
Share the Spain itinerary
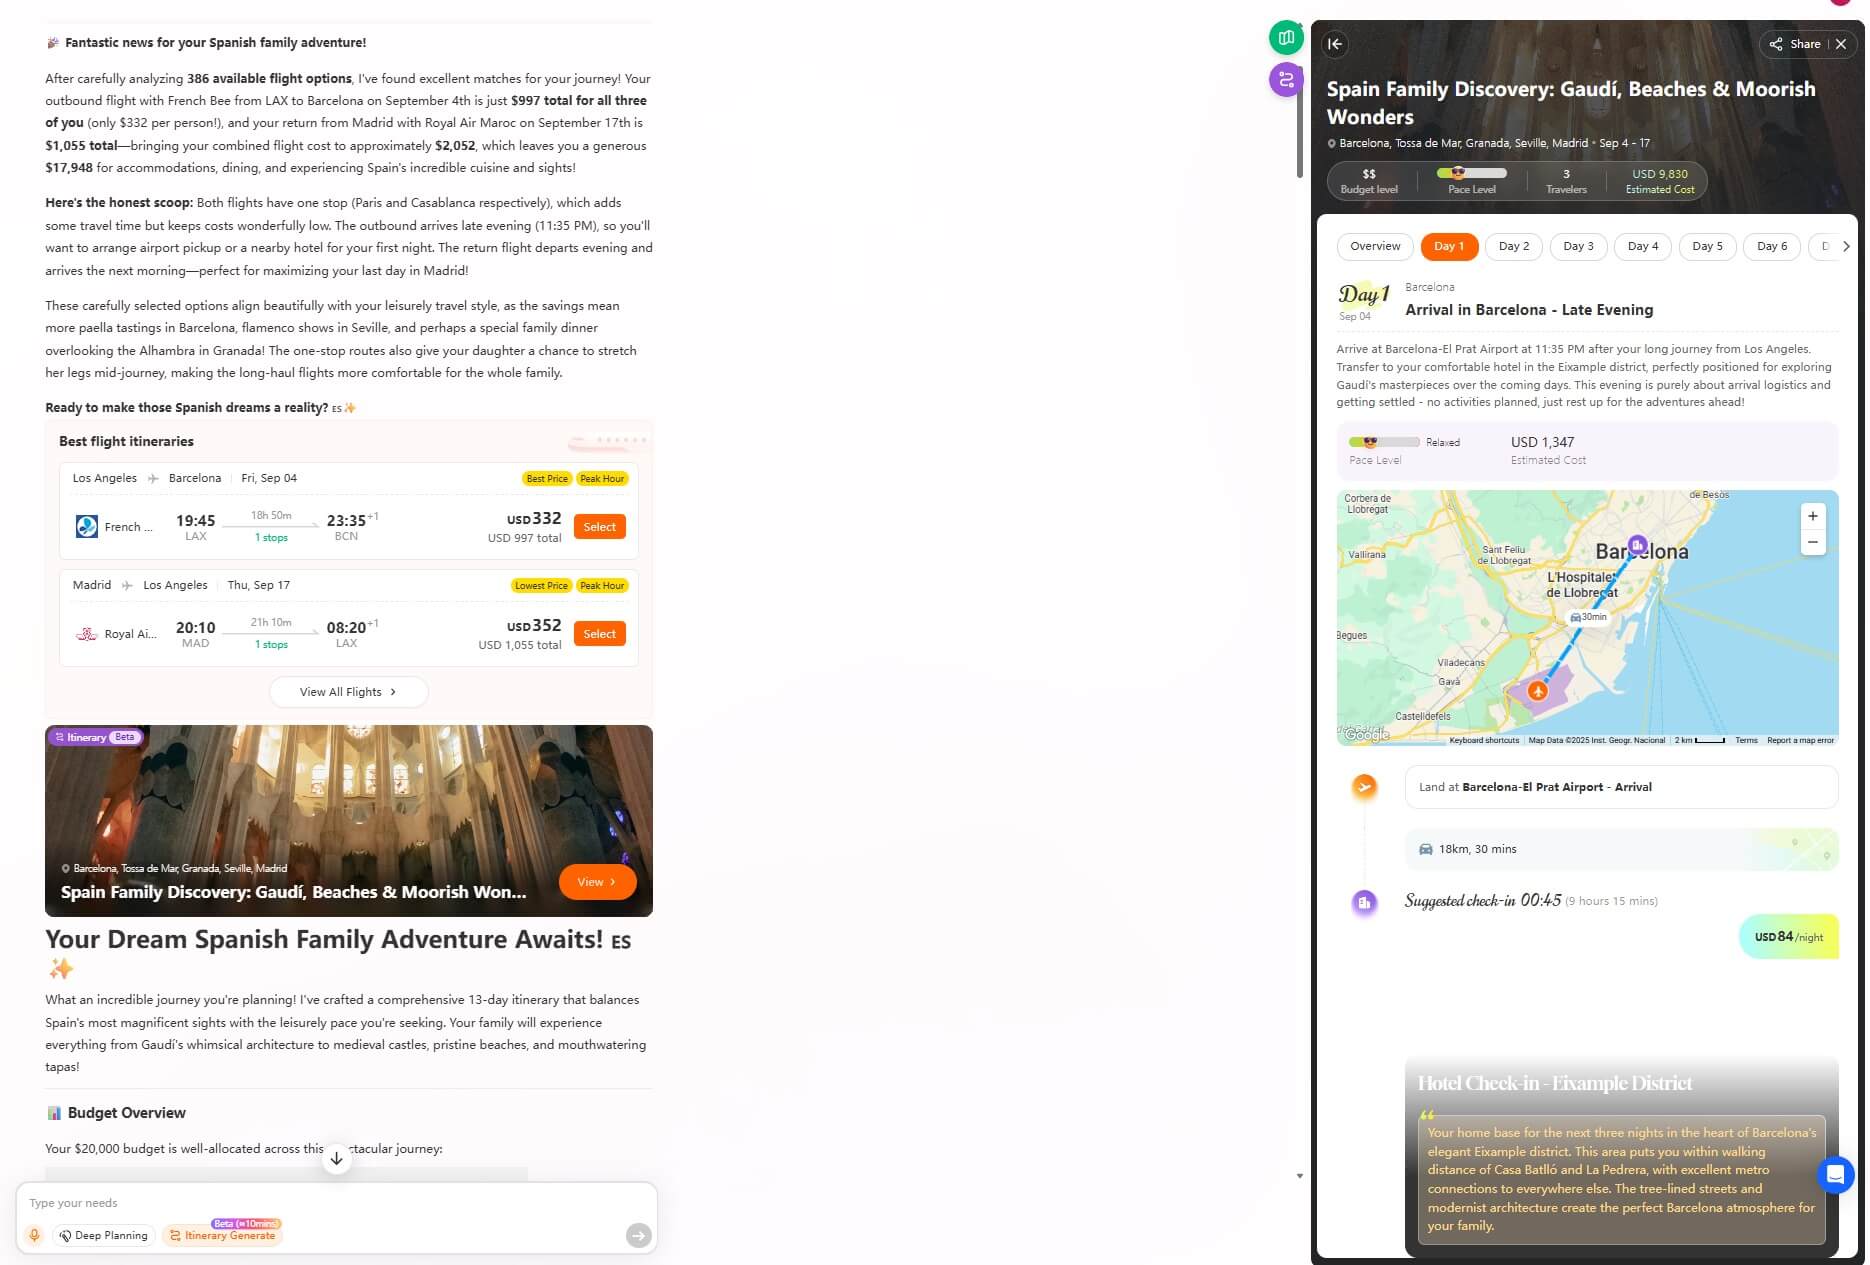pos(1796,44)
